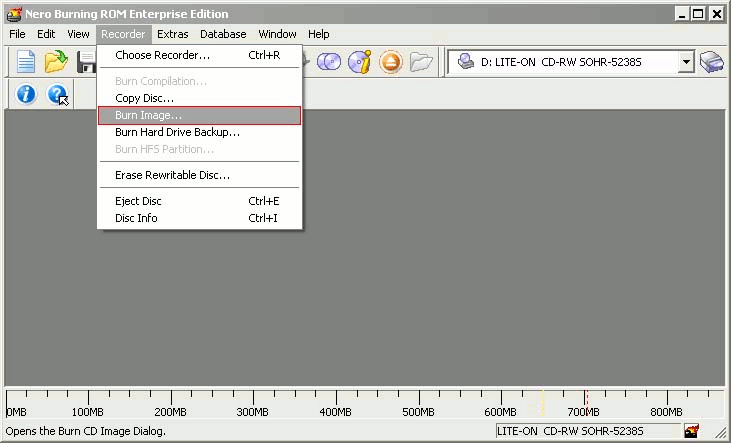Select Disc Info menu entry
This screenshot has height=443, width=731.
200,218
